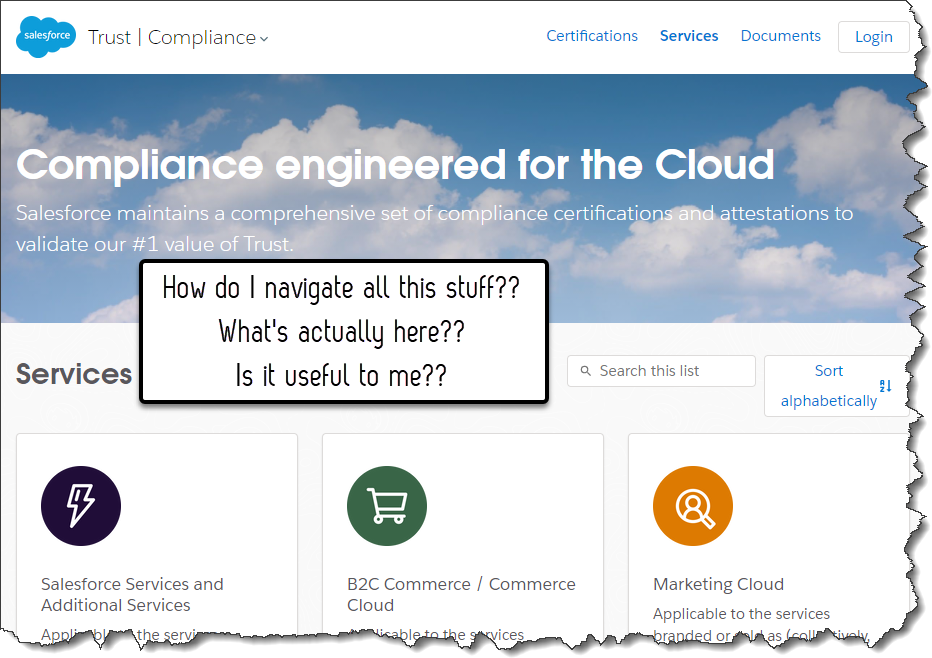The image size is (932, 658).
Task: Click the Sort alphabetically button
Action: tap(836, 386)
